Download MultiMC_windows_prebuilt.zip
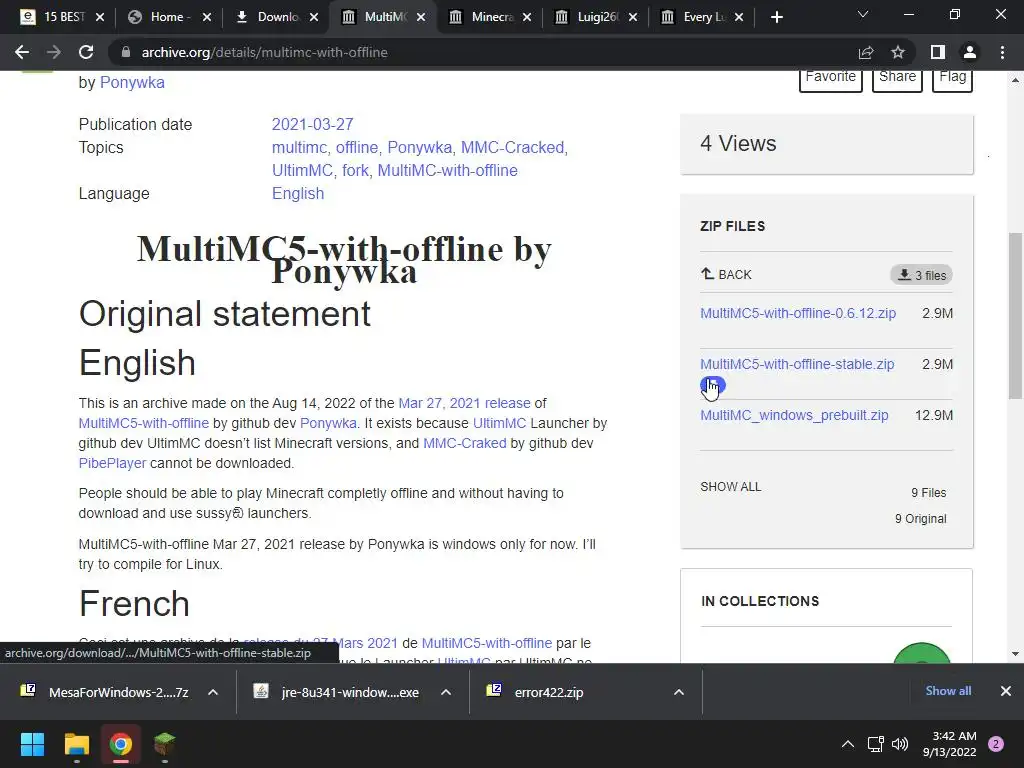Viewport: 1024px width, 768px height. click(x=794, y=415)
